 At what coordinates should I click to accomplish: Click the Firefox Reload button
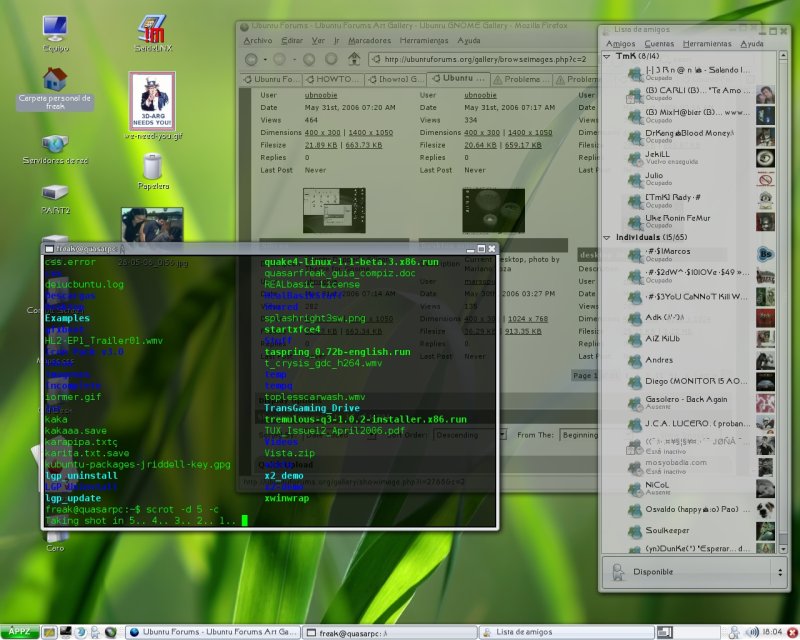(x=309, y=60)
